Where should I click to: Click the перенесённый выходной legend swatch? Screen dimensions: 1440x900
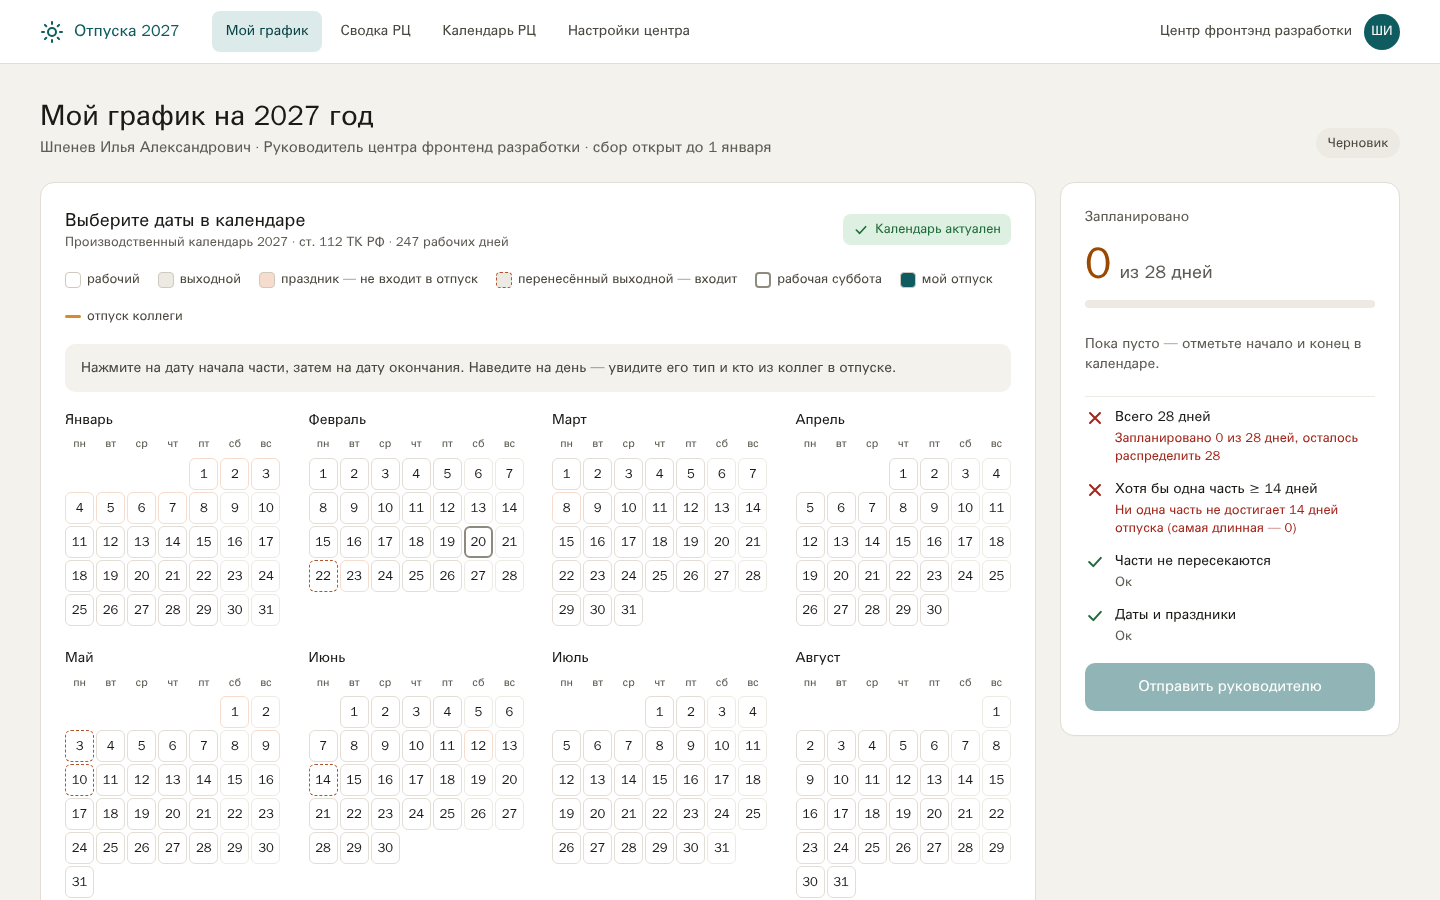point(504,280)
